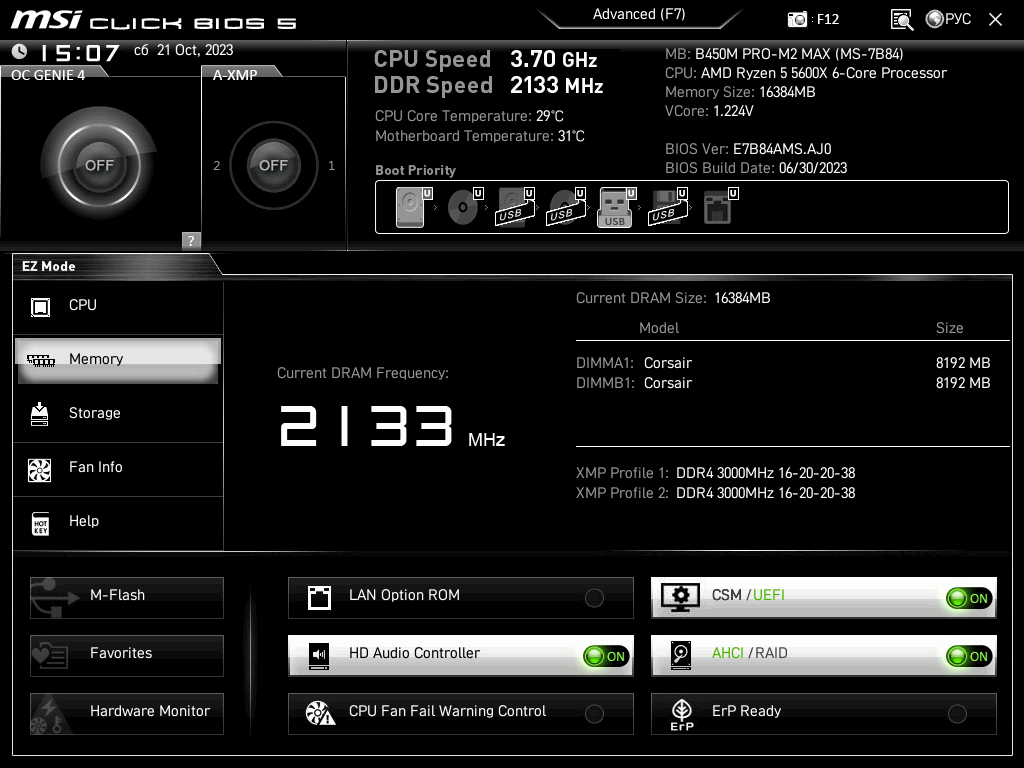Toggle the A-XMP OFF knob
Viewport: 1024px width, 768px height.
click(273, 165)
